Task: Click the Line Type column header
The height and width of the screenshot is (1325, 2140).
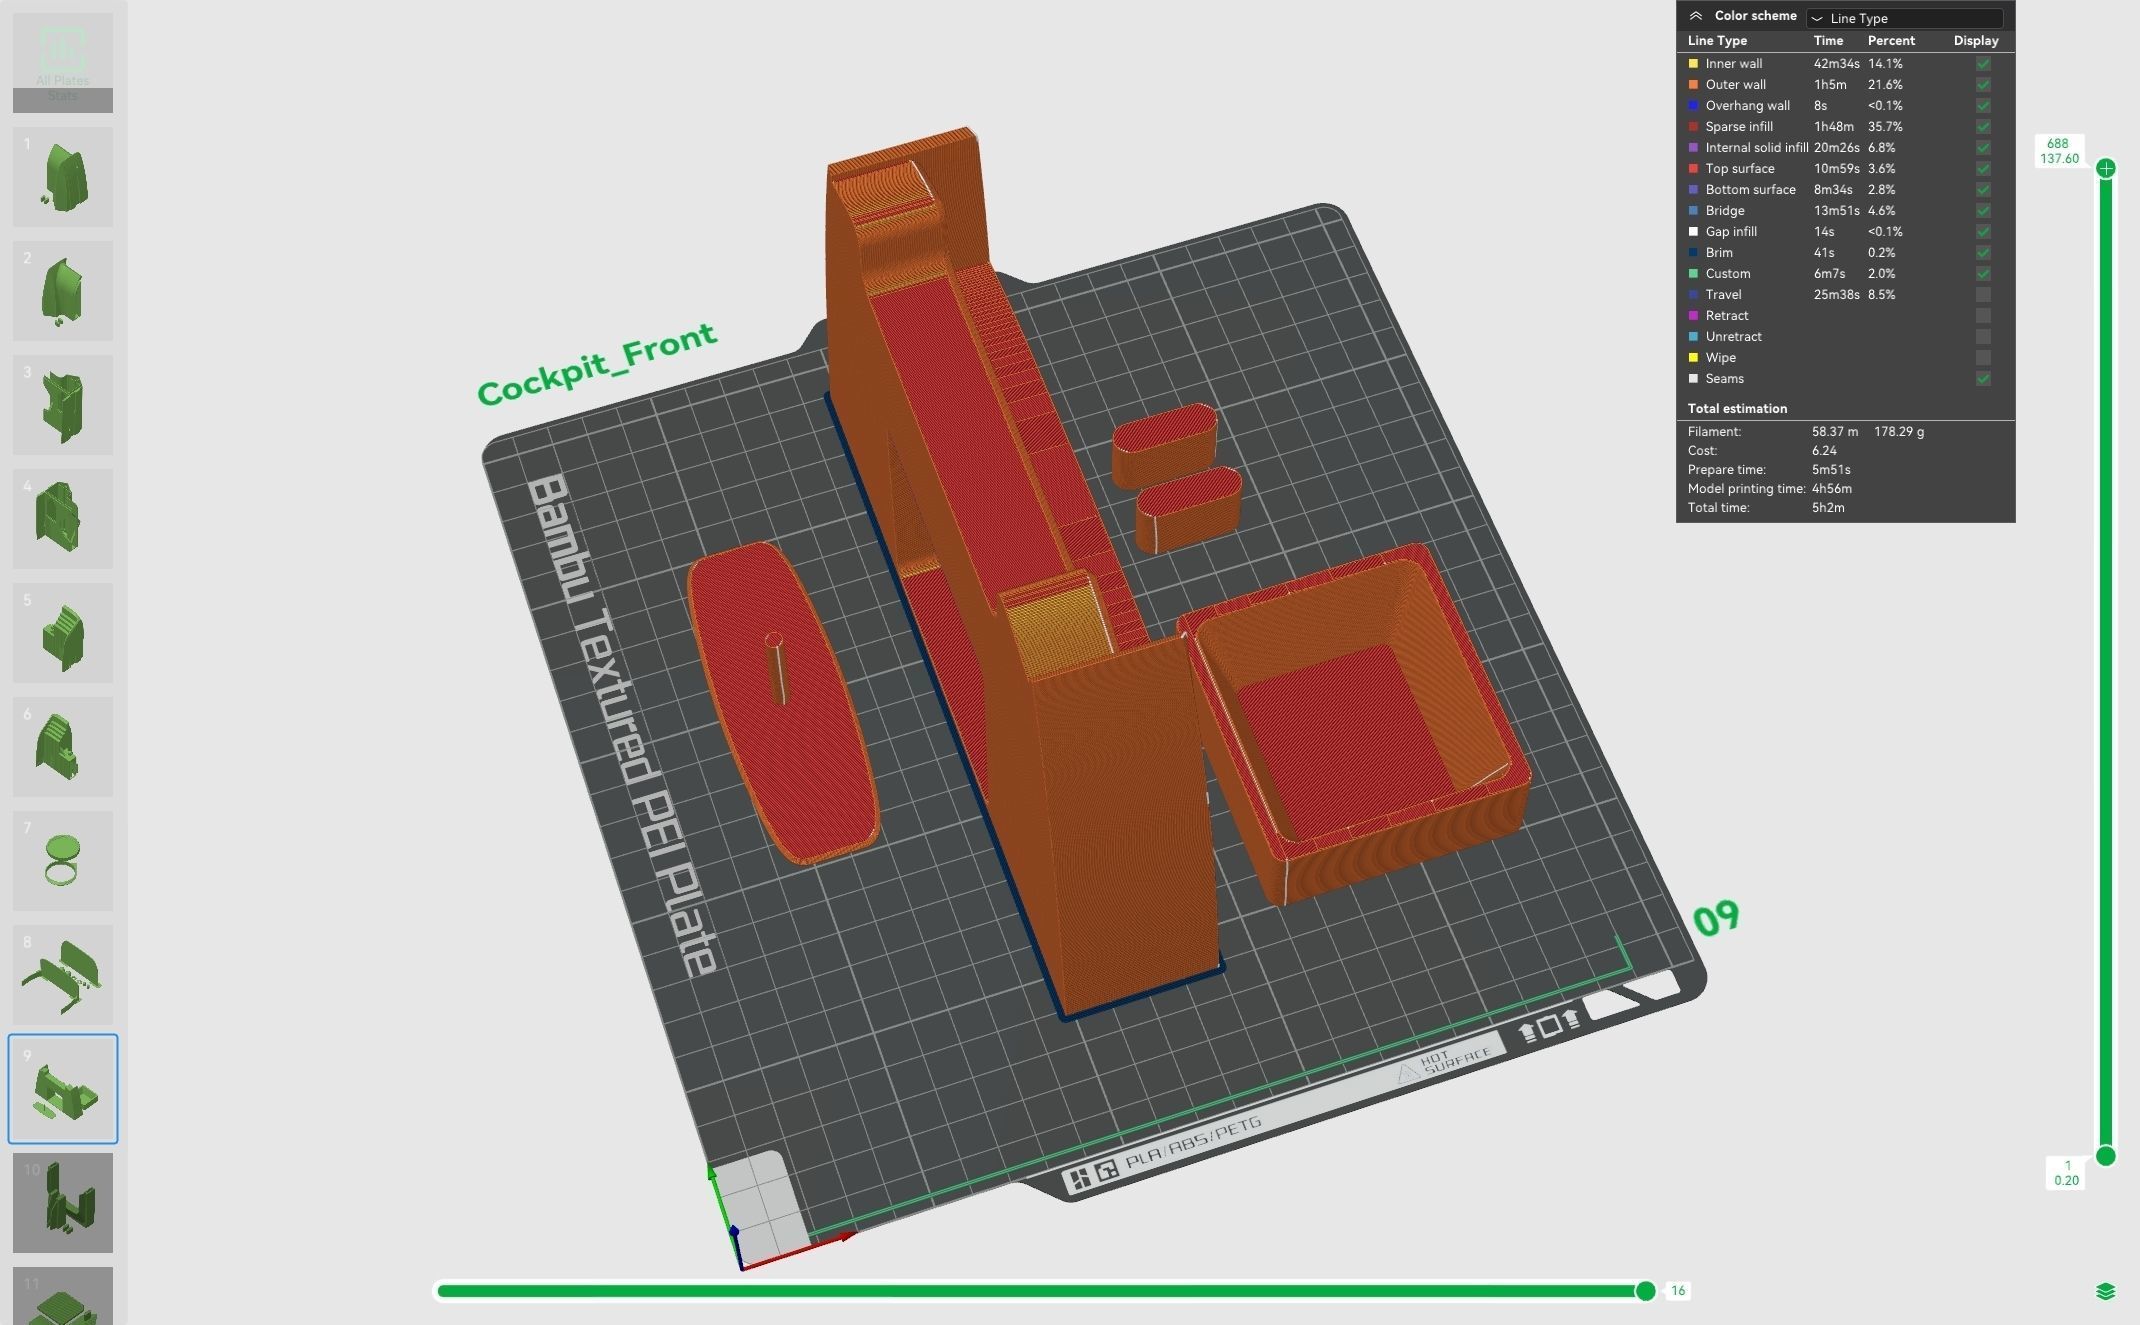Action: pos(1717,41)
